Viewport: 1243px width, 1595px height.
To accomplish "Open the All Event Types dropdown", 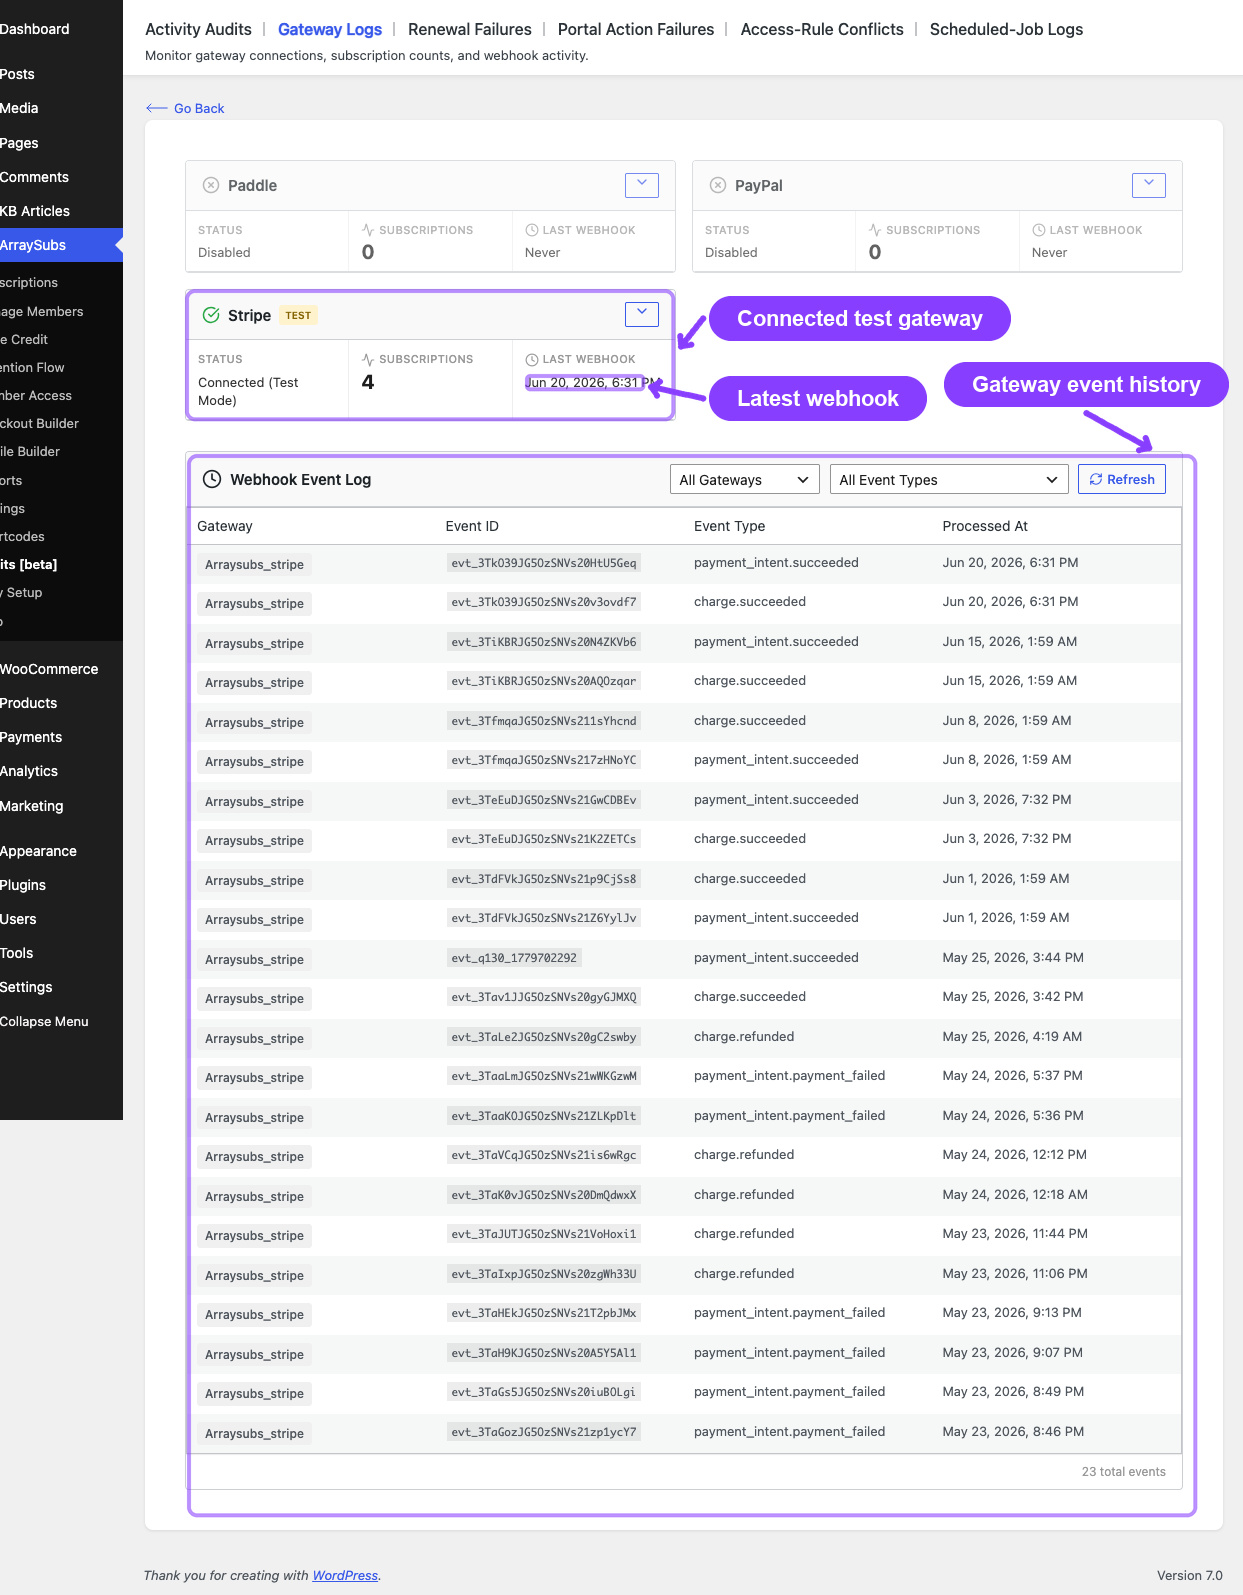I will [949, 480].
